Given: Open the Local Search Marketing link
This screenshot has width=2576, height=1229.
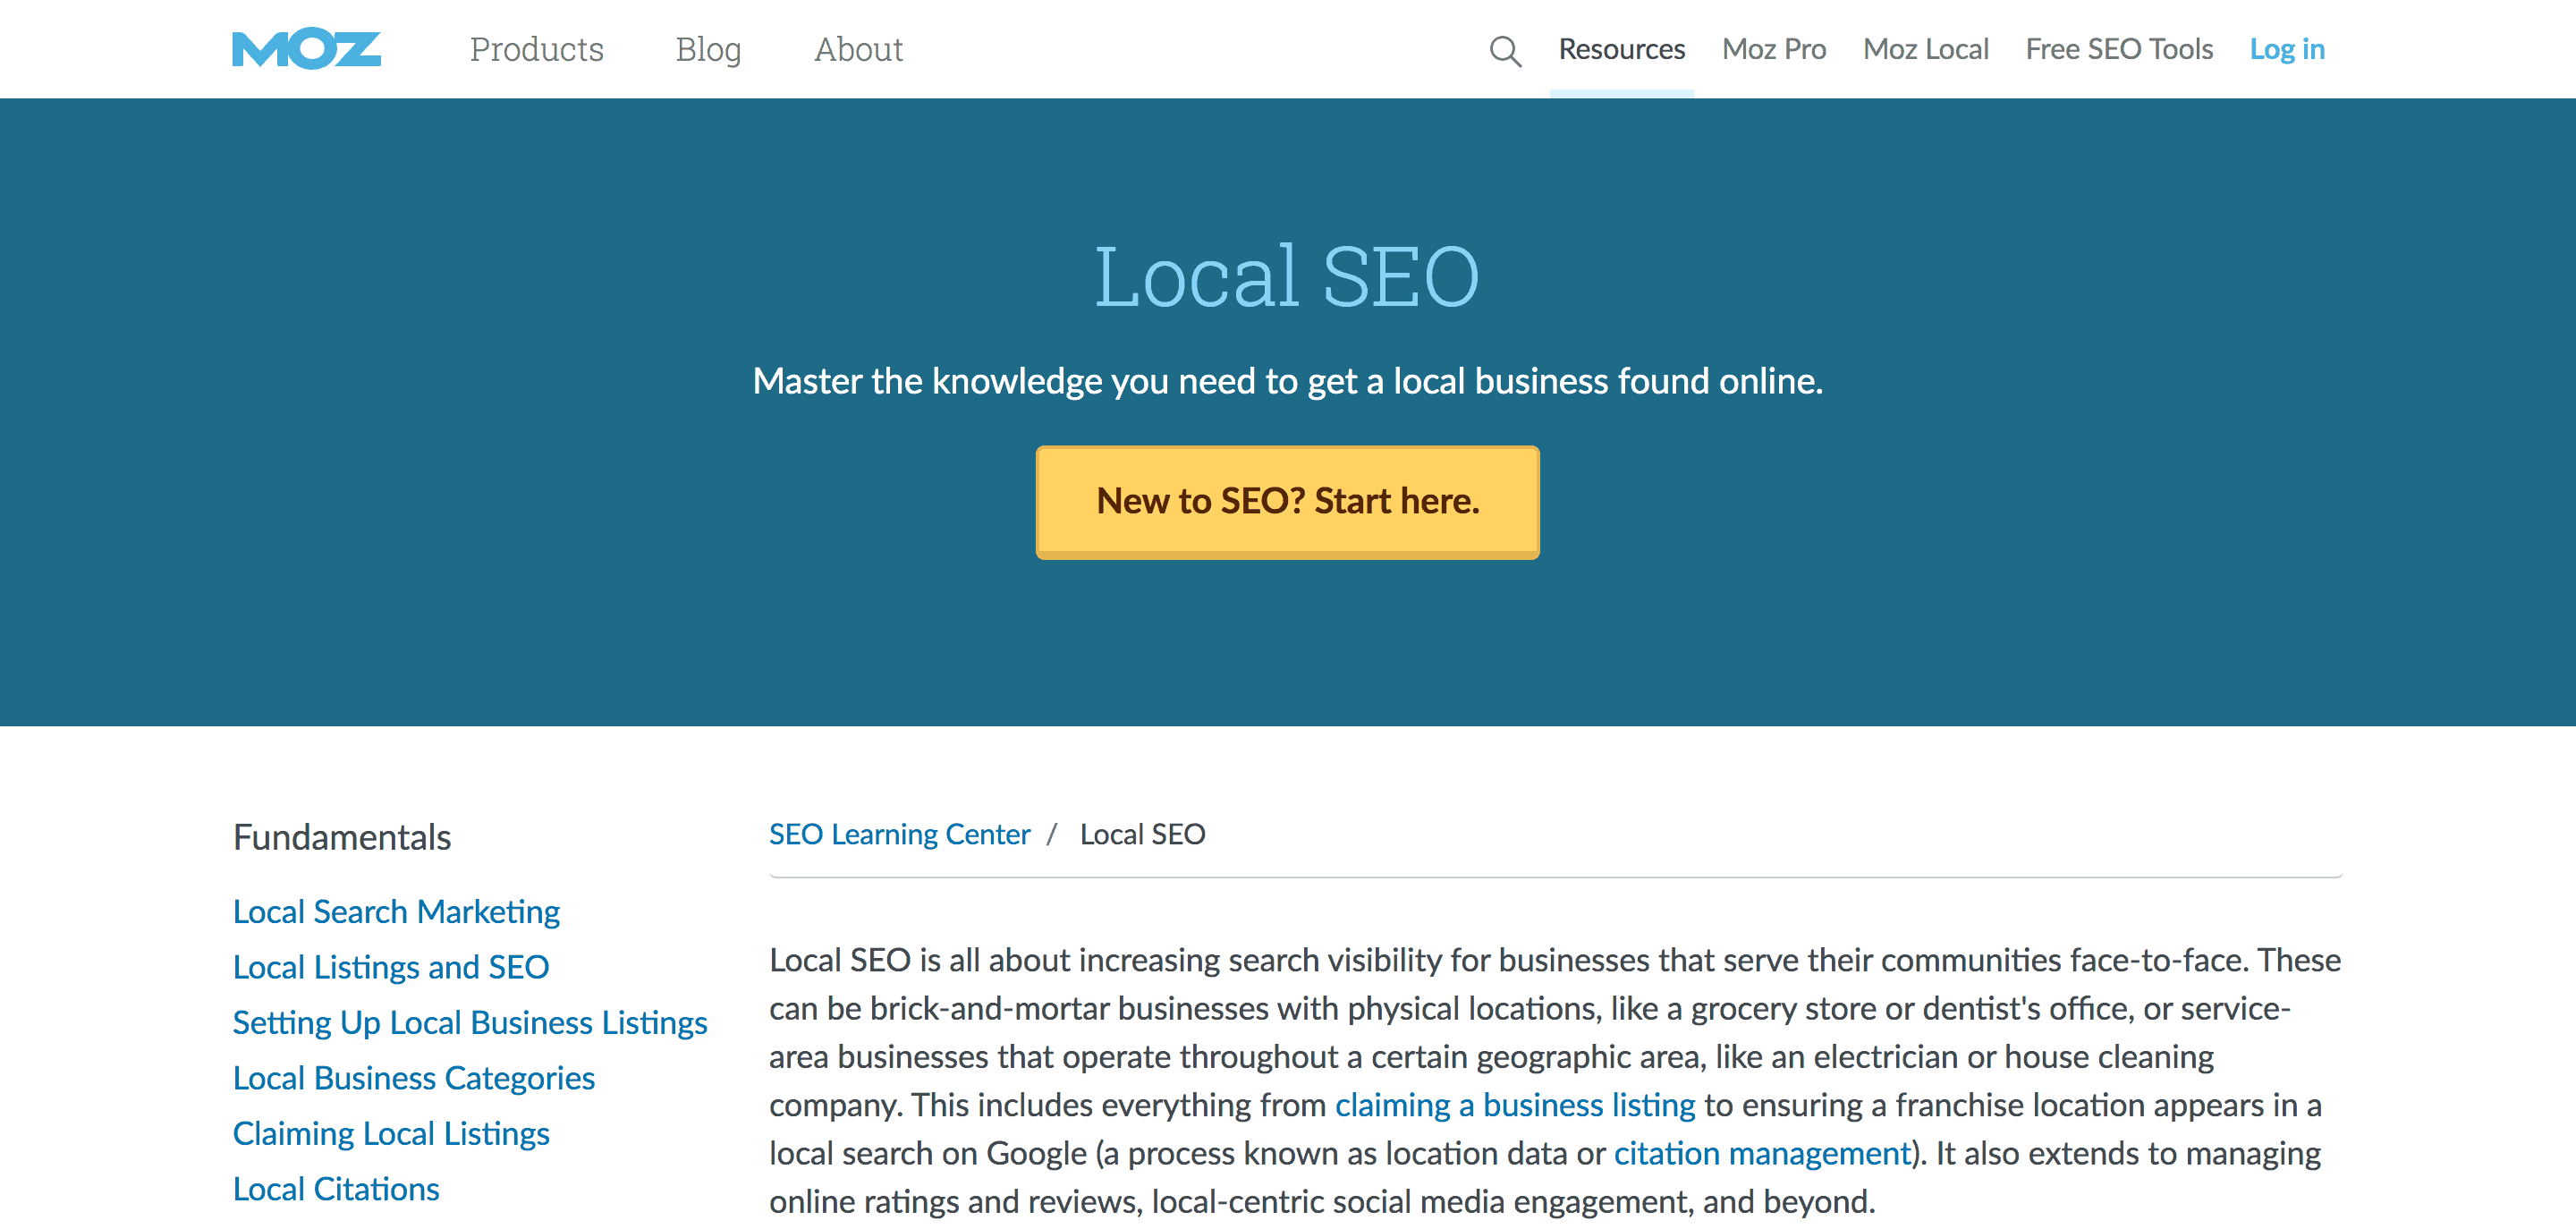Looking at the screenshot, I should (396, 911).
